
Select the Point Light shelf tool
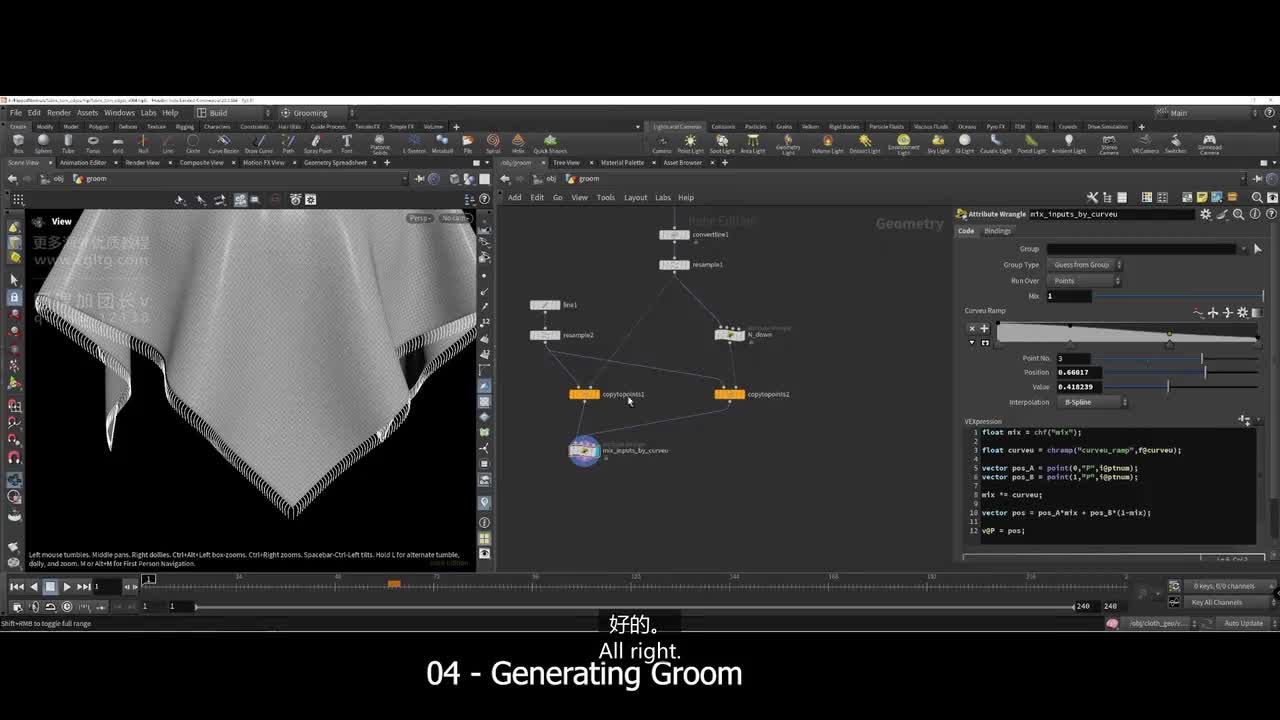click(x=690, y=144)
